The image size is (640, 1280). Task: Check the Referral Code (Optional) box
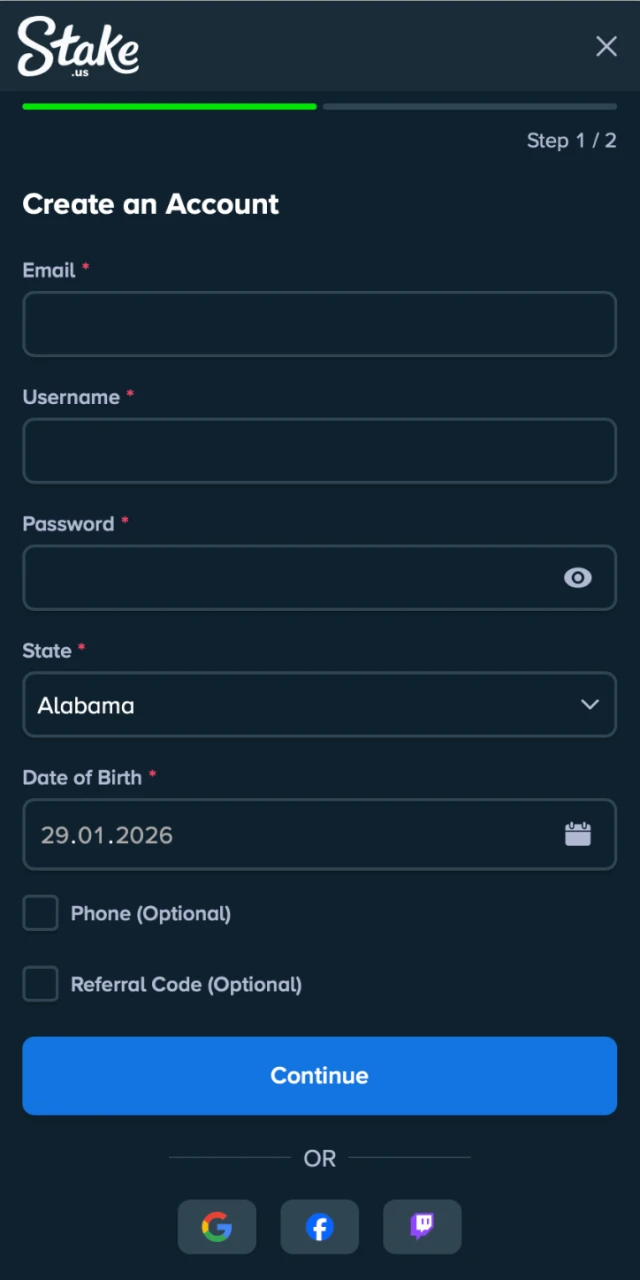pyautogui.click(x=40, y=983)
